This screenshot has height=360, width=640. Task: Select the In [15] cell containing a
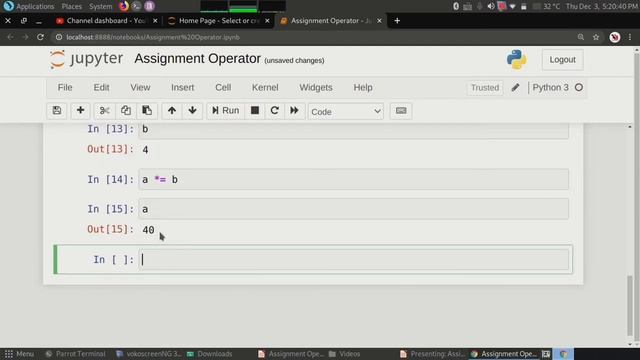click(x=353, y=209)
